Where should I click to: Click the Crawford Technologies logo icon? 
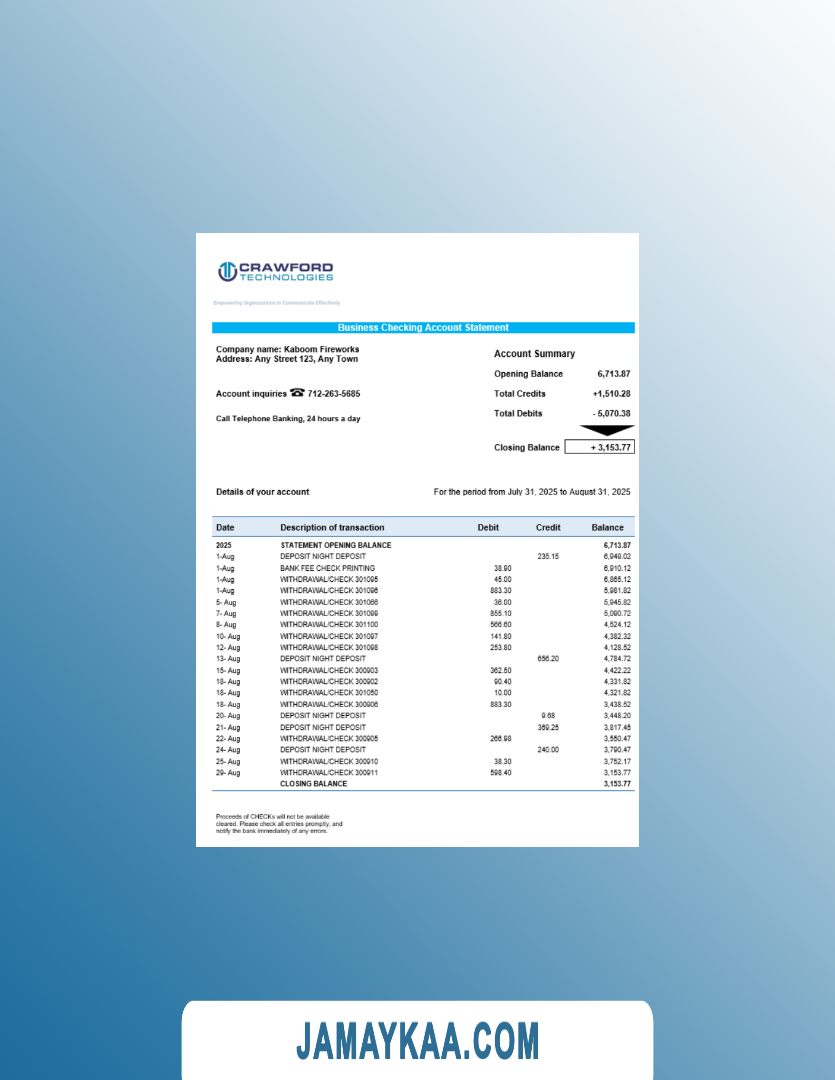227,271
